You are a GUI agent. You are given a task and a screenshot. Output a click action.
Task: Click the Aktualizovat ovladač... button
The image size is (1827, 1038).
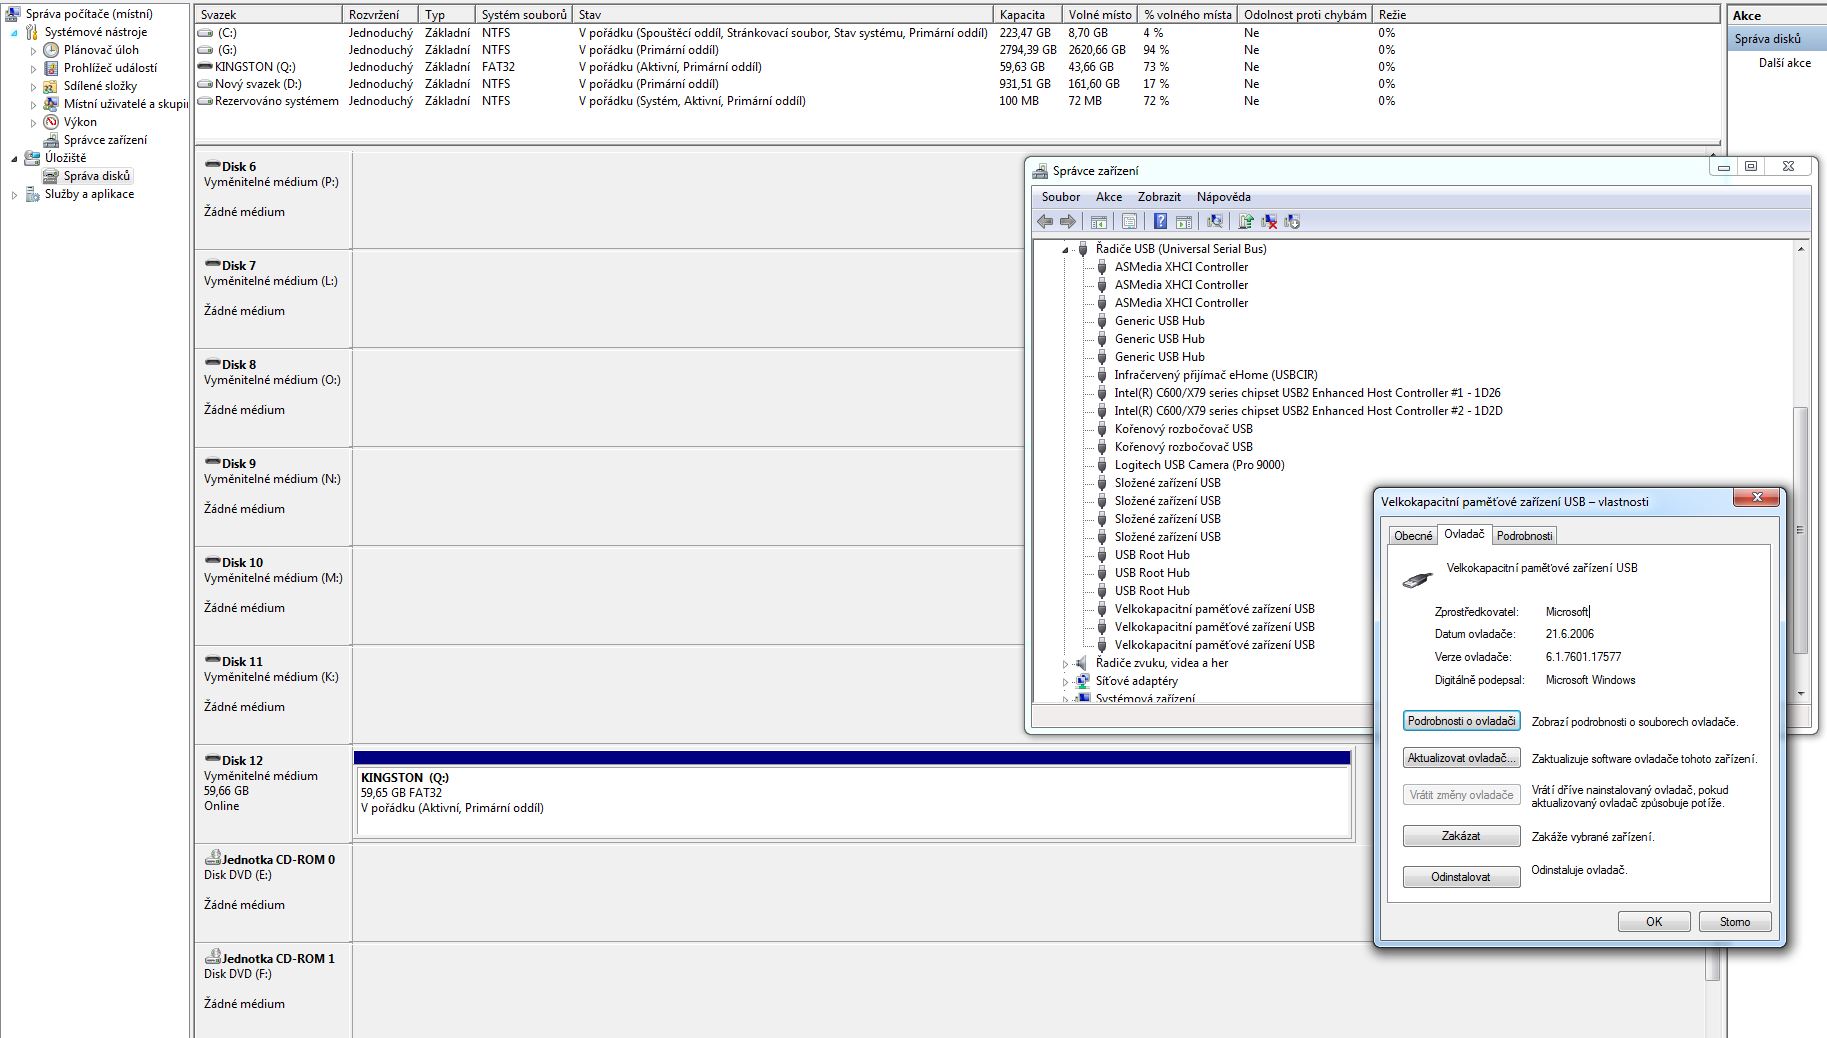pos(1462,758)
